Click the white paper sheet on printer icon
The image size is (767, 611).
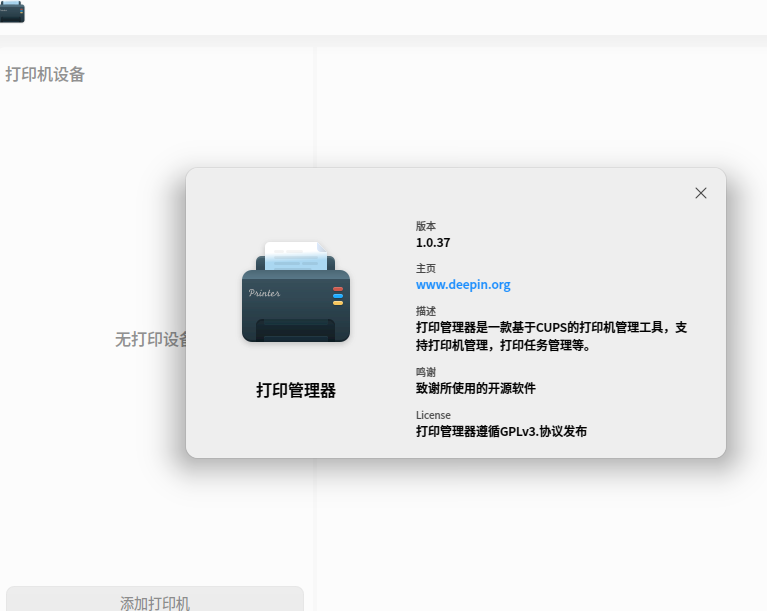pyautogui.click(x=295, y=255)
